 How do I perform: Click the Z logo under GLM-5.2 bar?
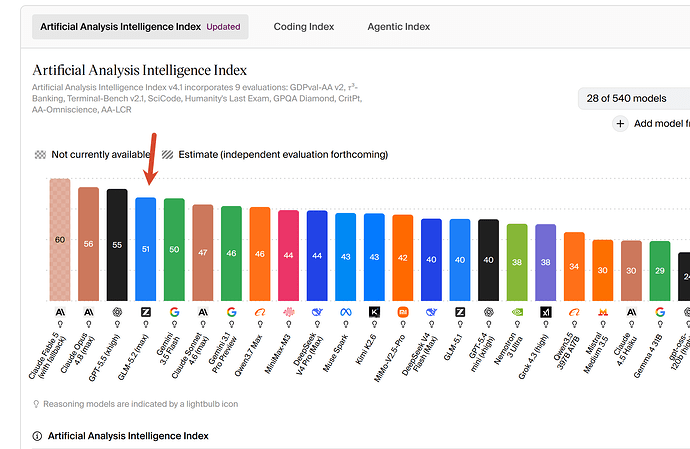click(x=146, y=312)
